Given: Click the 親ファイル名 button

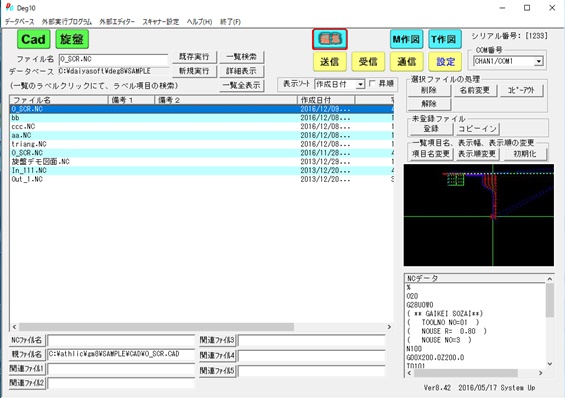Looking at the screenshot, I should [27, 354].
